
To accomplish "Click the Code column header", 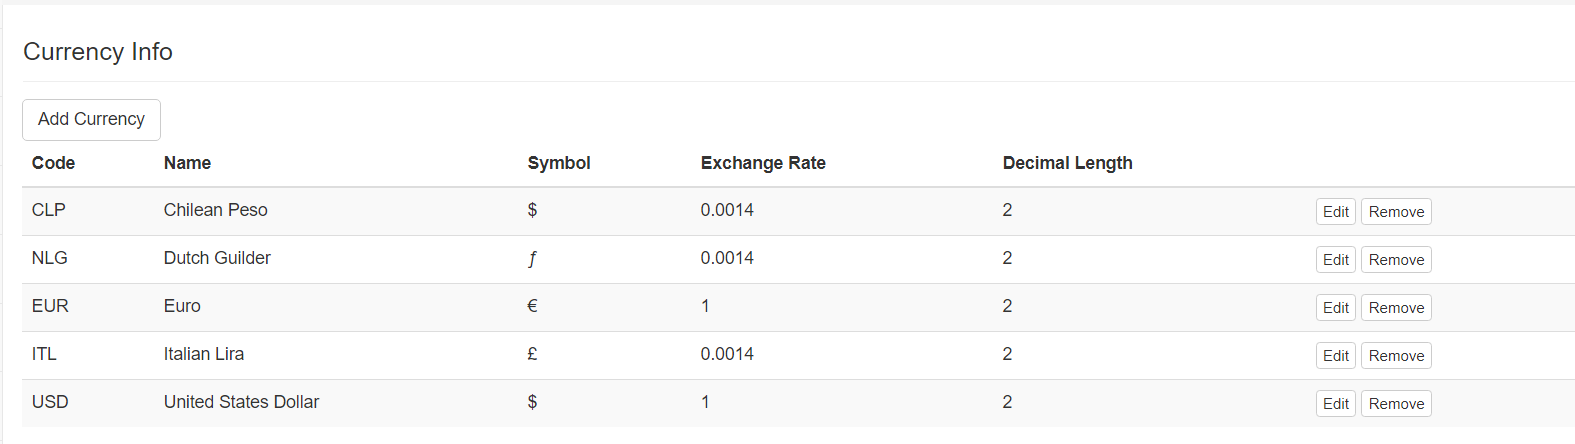I will click(53, 163).
